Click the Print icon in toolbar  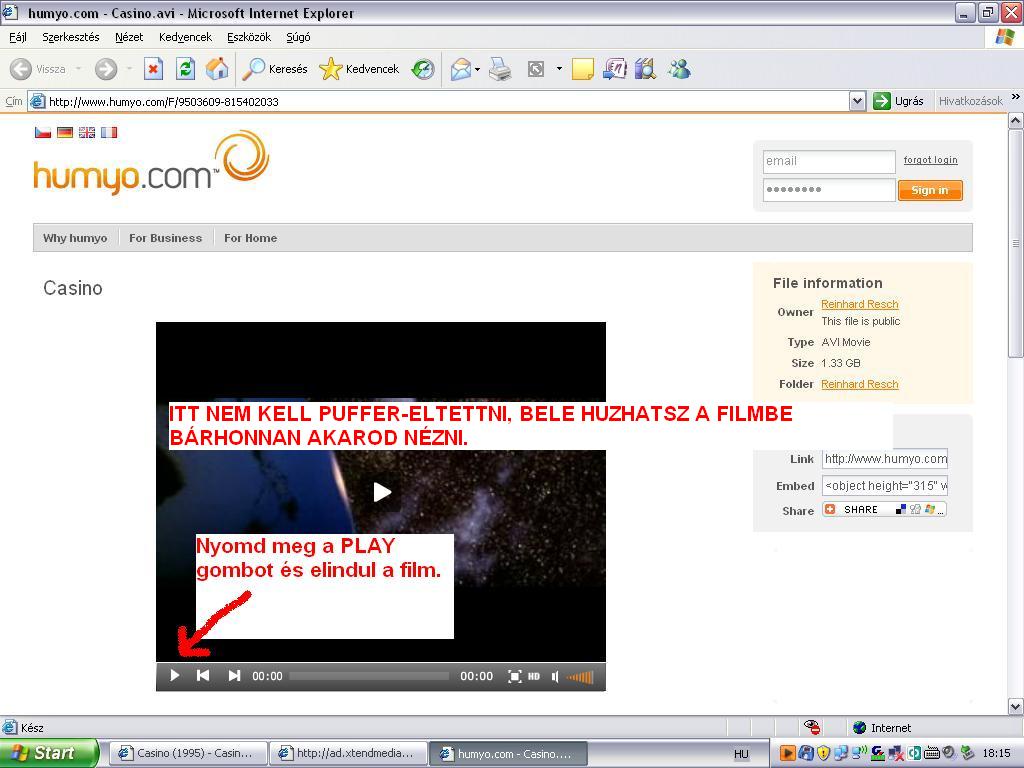click(x=500, y=69)
